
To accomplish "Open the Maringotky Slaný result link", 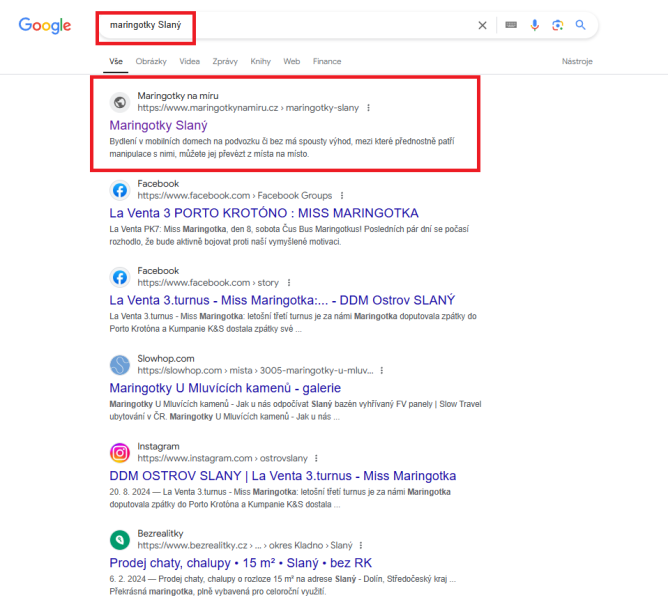I will tap(158, 125).
